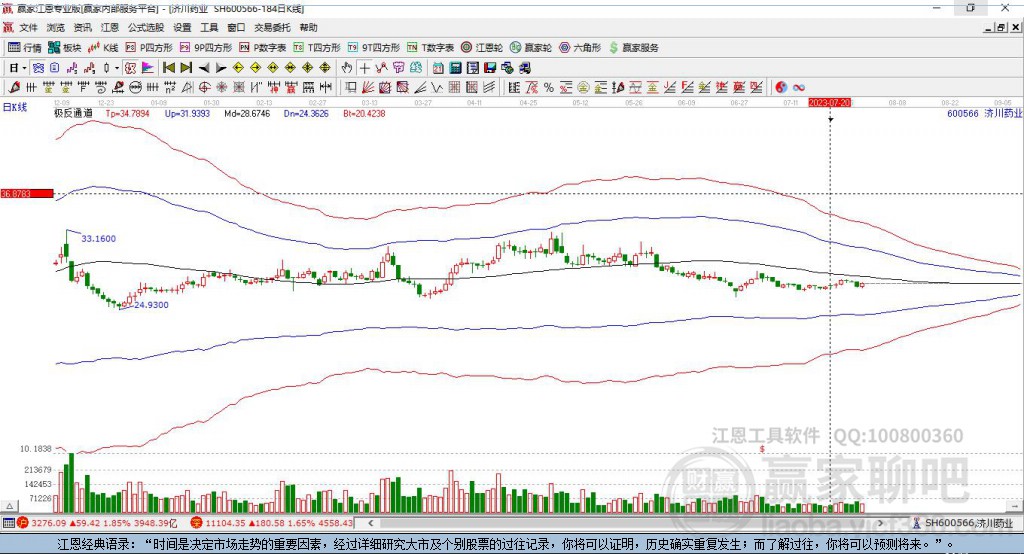Open the calendar icon showing 21
Viewport: 1024px width, 554px height.
[x=438, y=68]
